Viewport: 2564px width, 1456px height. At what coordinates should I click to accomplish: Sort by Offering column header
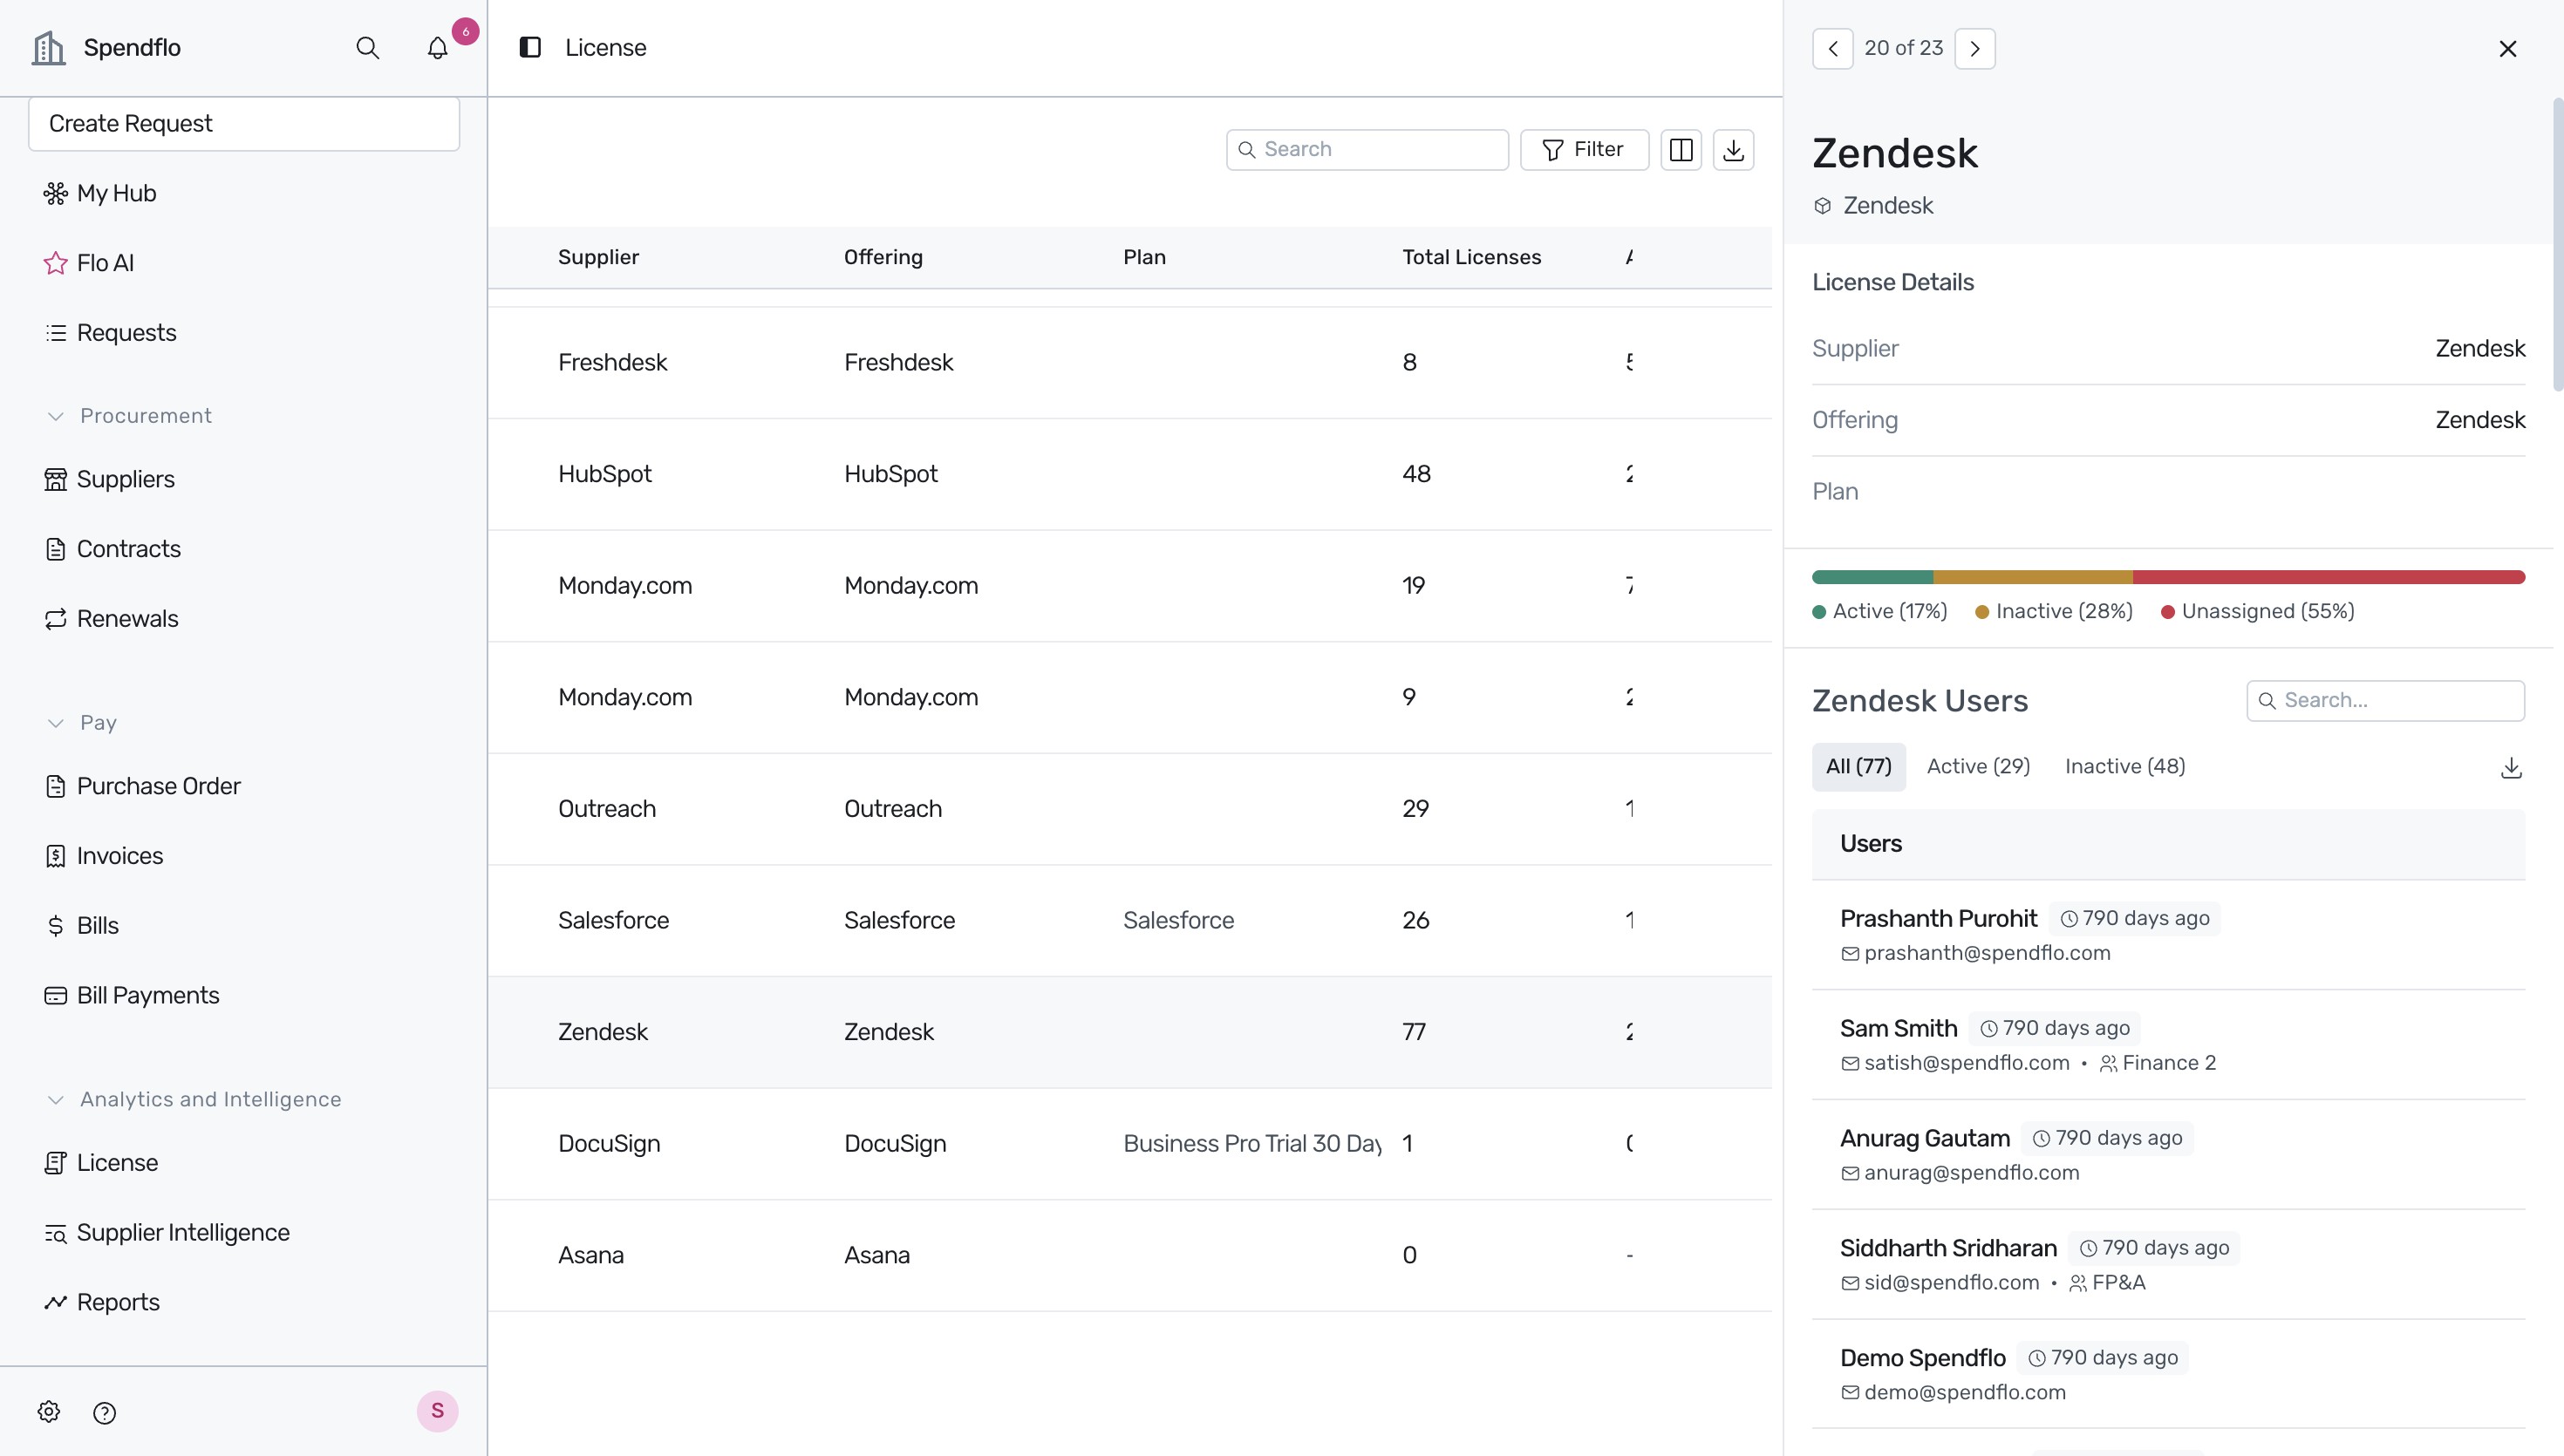(x=883, y=257)
